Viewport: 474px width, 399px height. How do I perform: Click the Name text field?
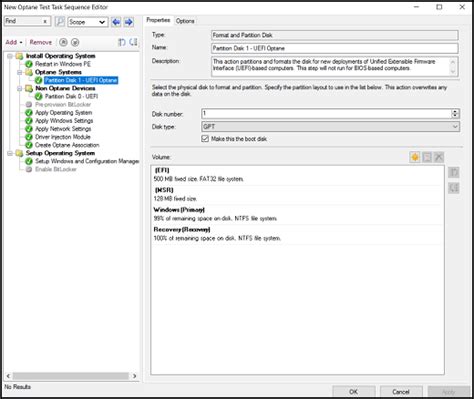coord(335,48)
